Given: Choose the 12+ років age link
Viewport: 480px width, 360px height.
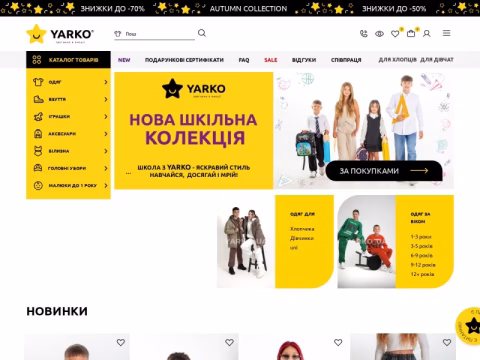Looking at the screenshot, I should coord(422,274).
